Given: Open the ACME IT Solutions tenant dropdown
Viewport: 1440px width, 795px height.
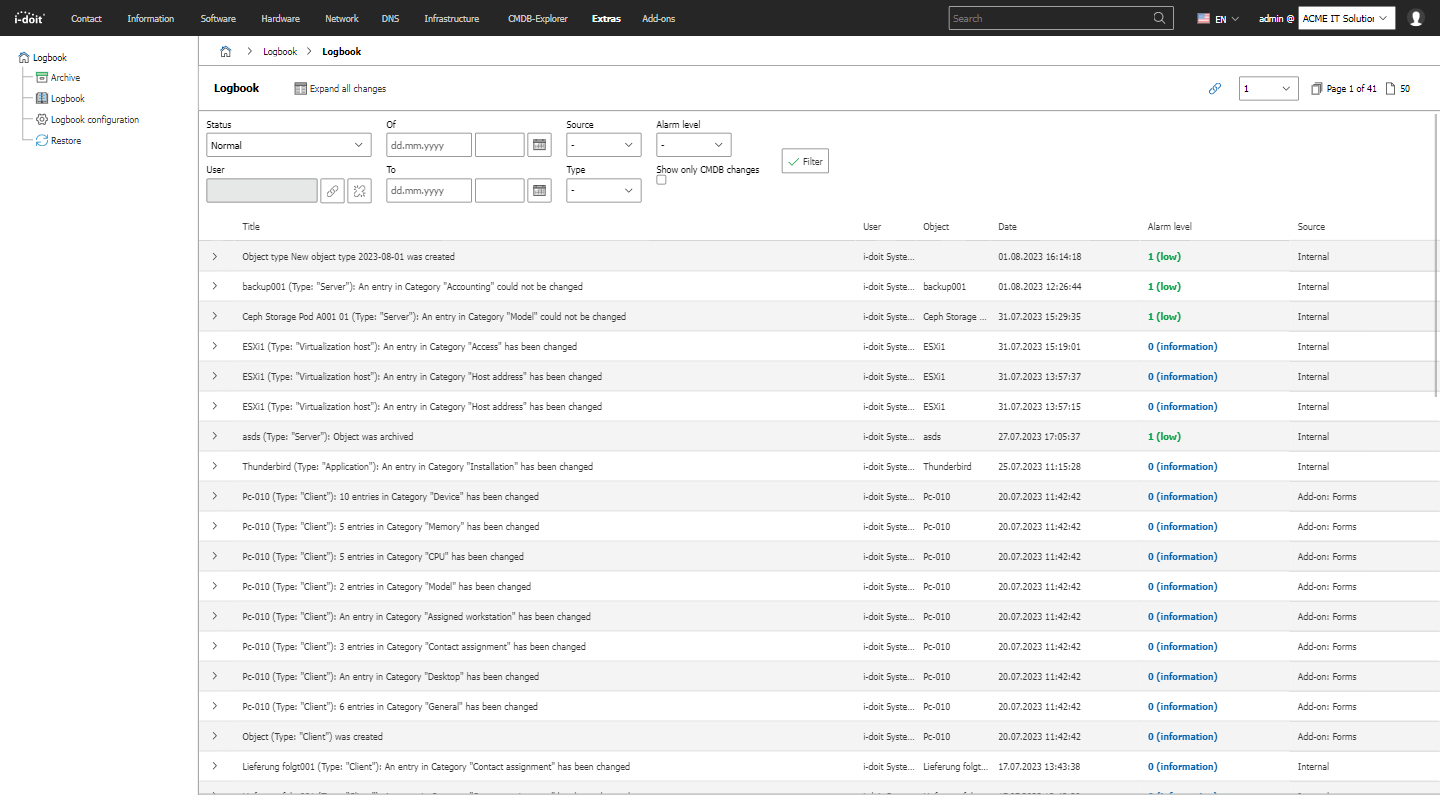Looking at the screenshot, I should point(1347,18).
